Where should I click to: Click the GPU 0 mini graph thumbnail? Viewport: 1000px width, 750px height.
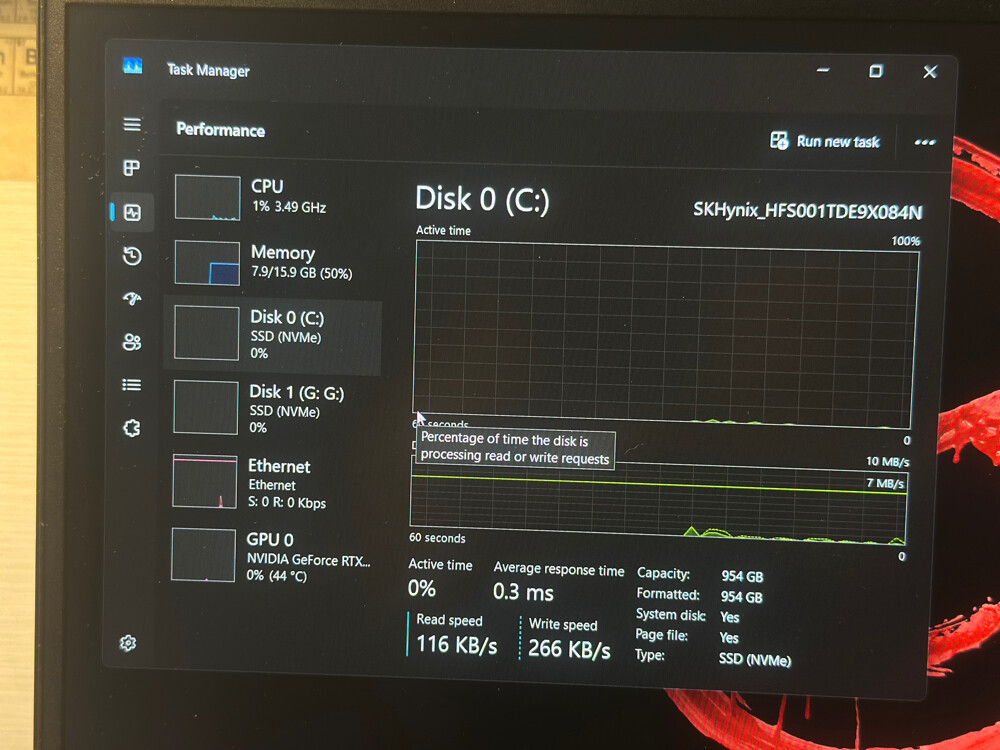click(x=203, y=555)
